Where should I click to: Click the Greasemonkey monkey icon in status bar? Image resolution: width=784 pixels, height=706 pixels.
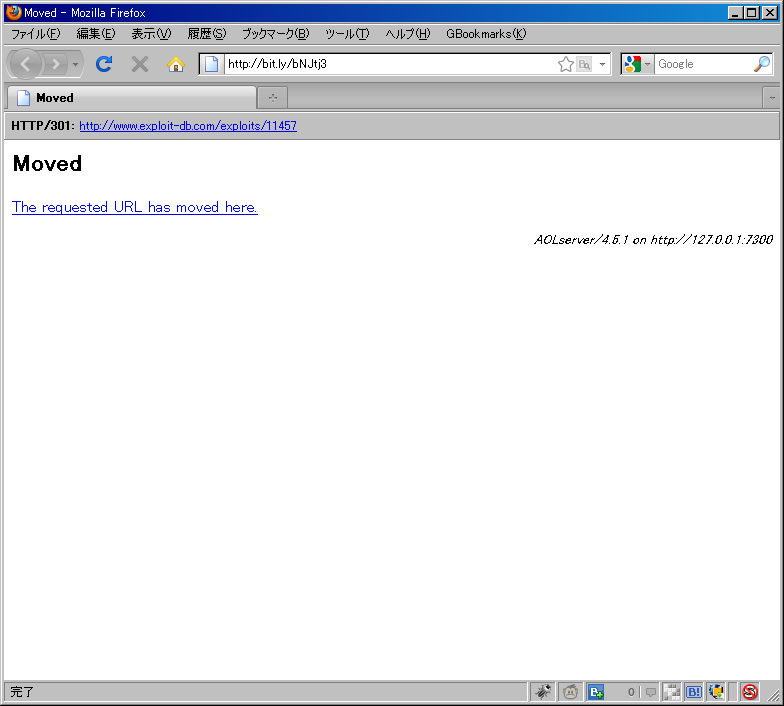point(570,692)
